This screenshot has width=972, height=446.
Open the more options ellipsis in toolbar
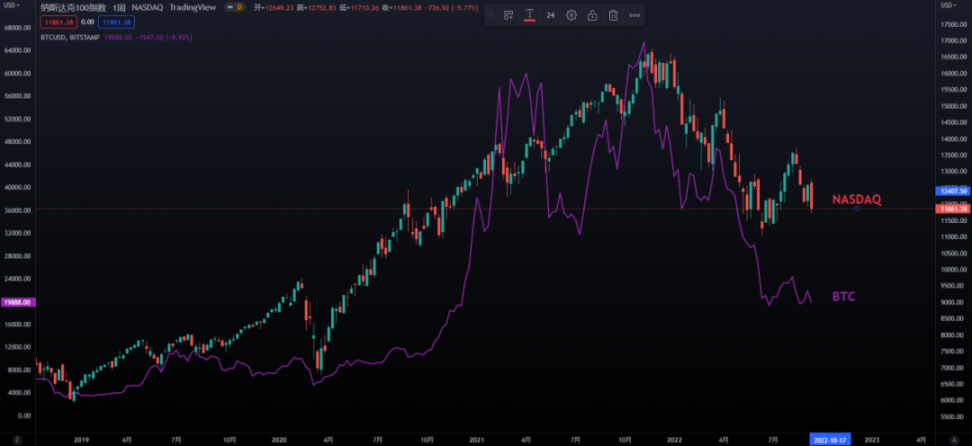pyautogui.click(x=635, y=16)
